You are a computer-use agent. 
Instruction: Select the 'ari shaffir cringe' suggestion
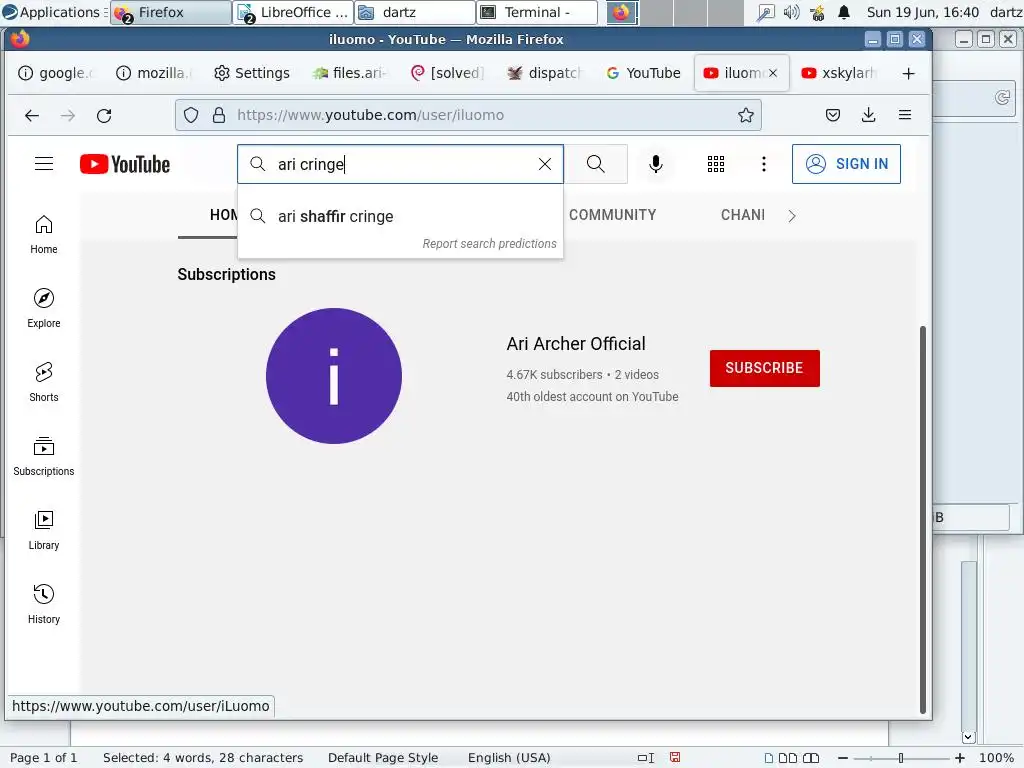pyautogui.click(x=400, y=216)
